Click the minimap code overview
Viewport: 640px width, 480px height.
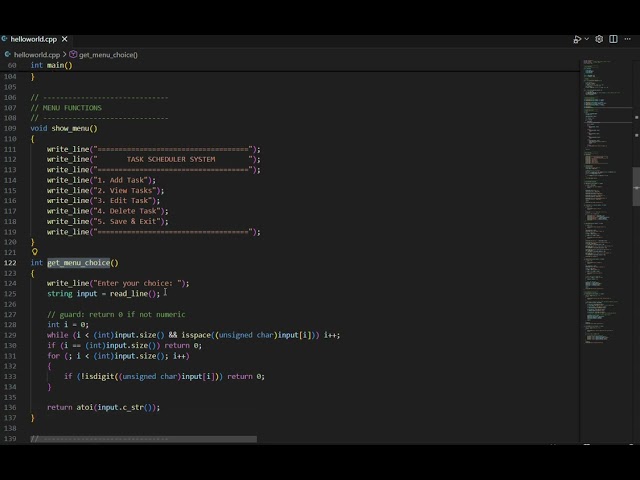click(605, 204)
